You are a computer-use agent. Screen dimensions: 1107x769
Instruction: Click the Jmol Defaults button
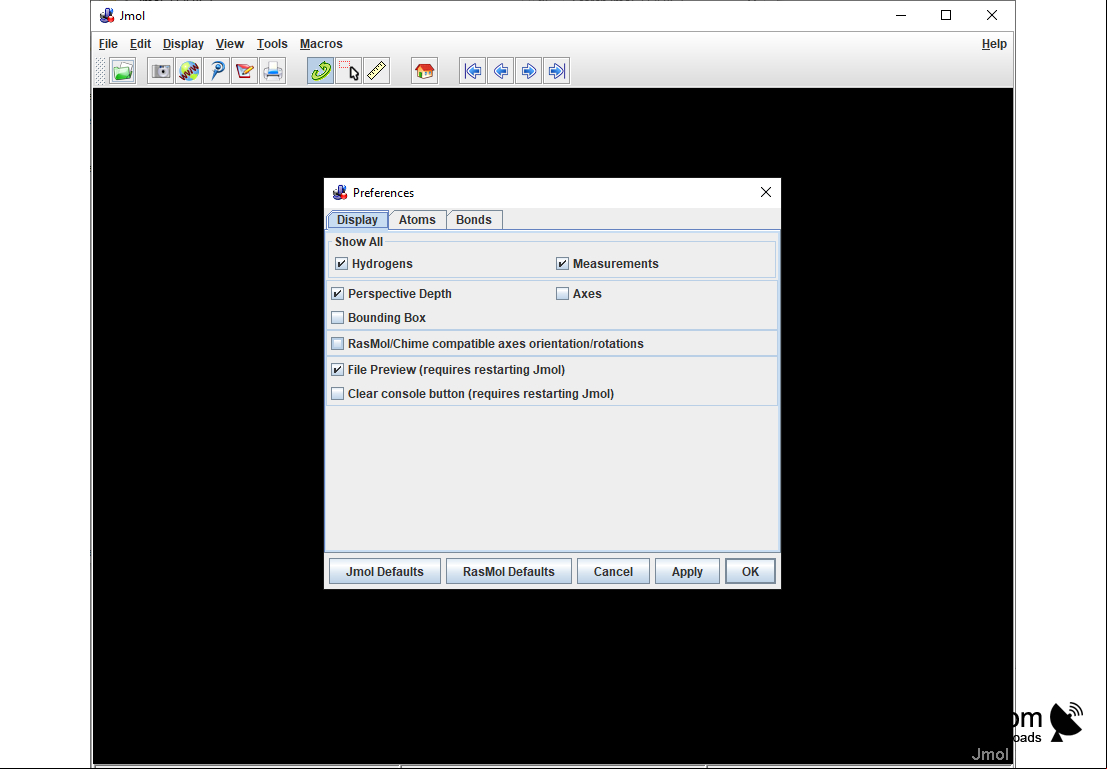[x=385, y=571]
